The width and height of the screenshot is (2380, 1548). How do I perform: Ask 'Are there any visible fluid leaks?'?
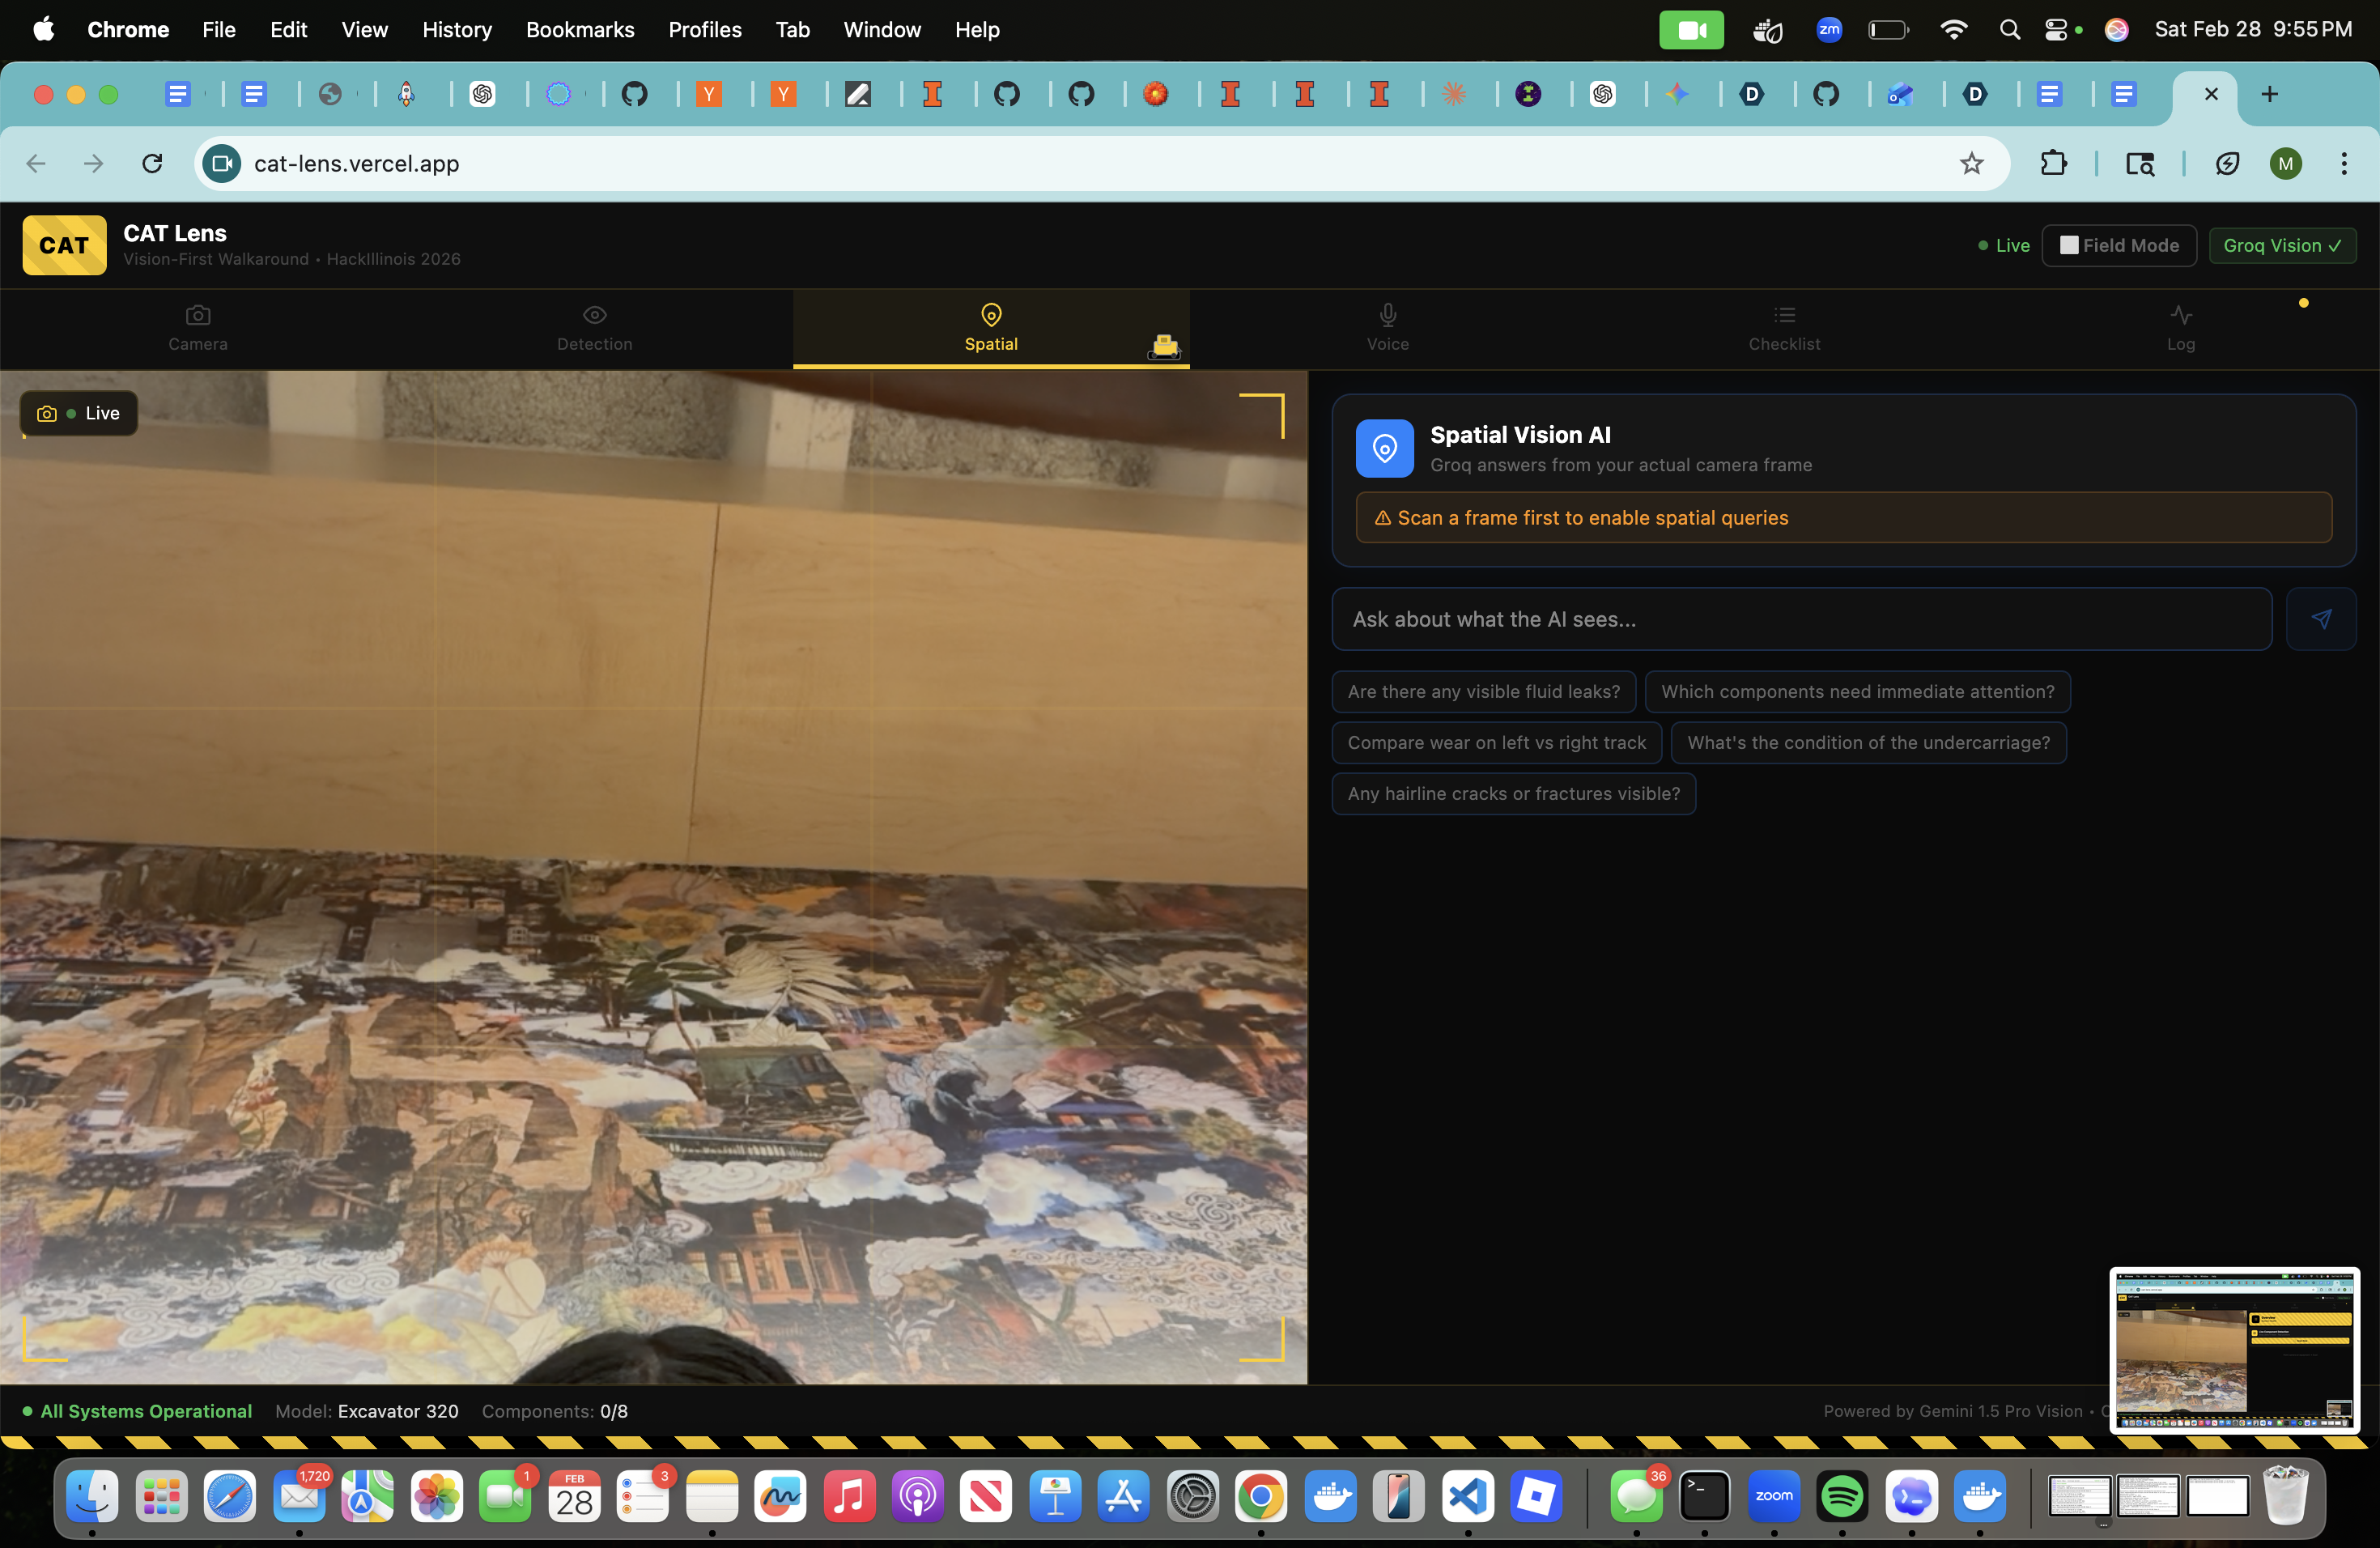click(1483, 691)
